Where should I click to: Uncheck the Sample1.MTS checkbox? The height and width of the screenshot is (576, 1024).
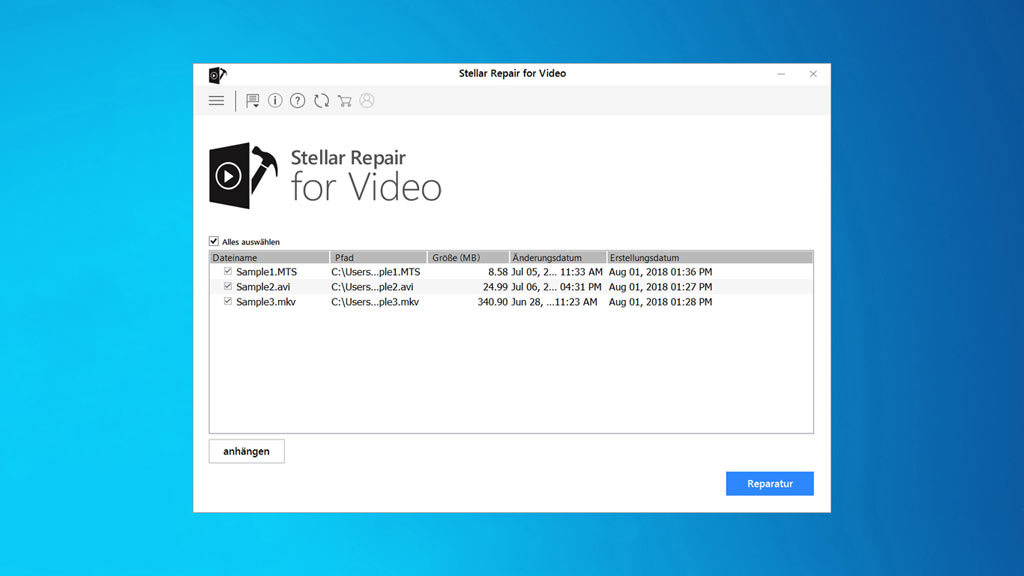228,271
